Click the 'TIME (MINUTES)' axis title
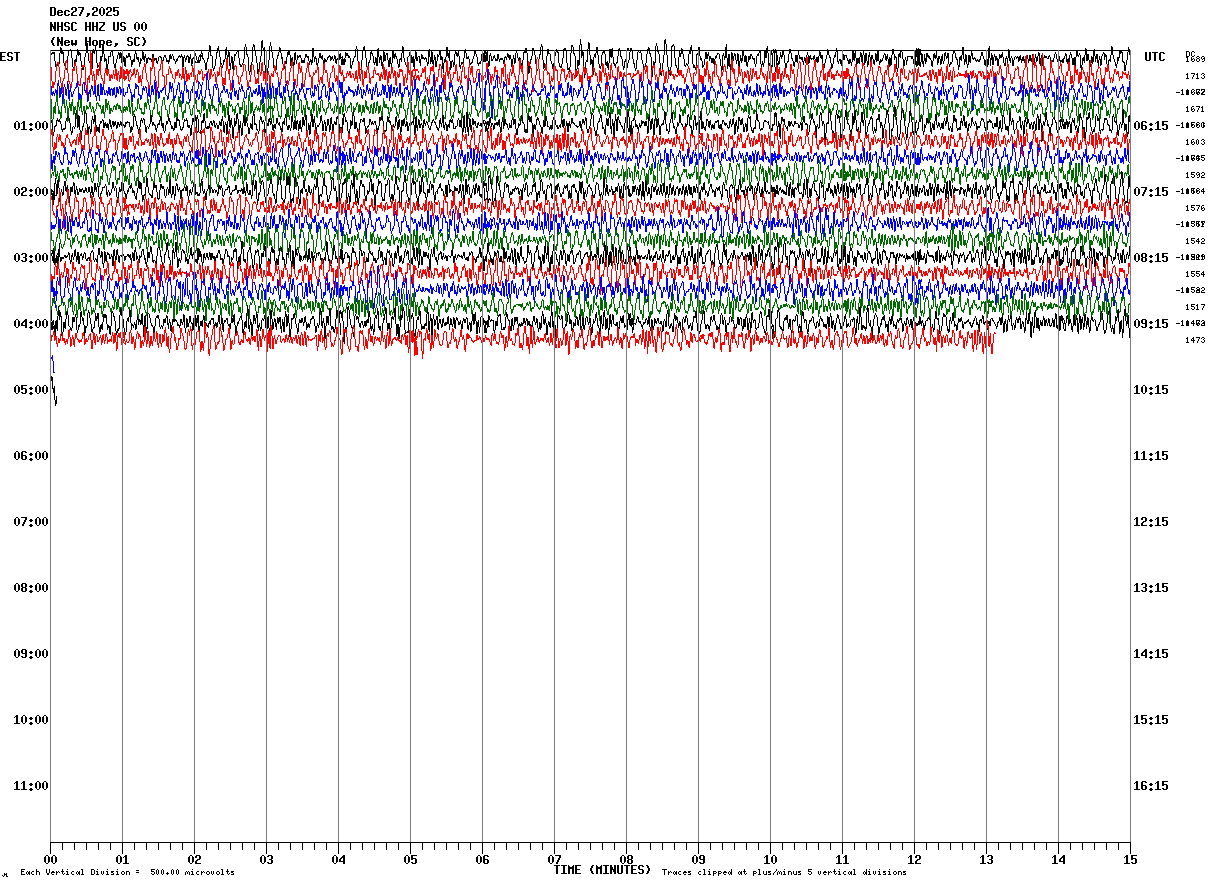 click(x=602, y=870)
